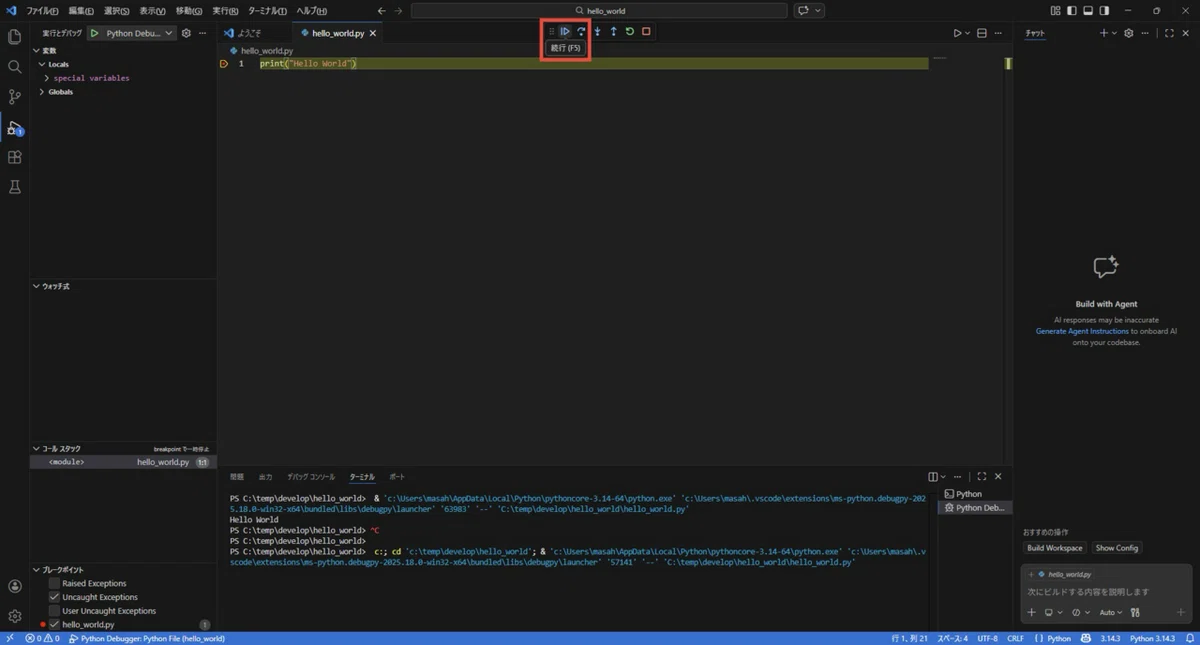Click the CRLF line ending status item
1200x645 pixels.
pos(1015,638)
